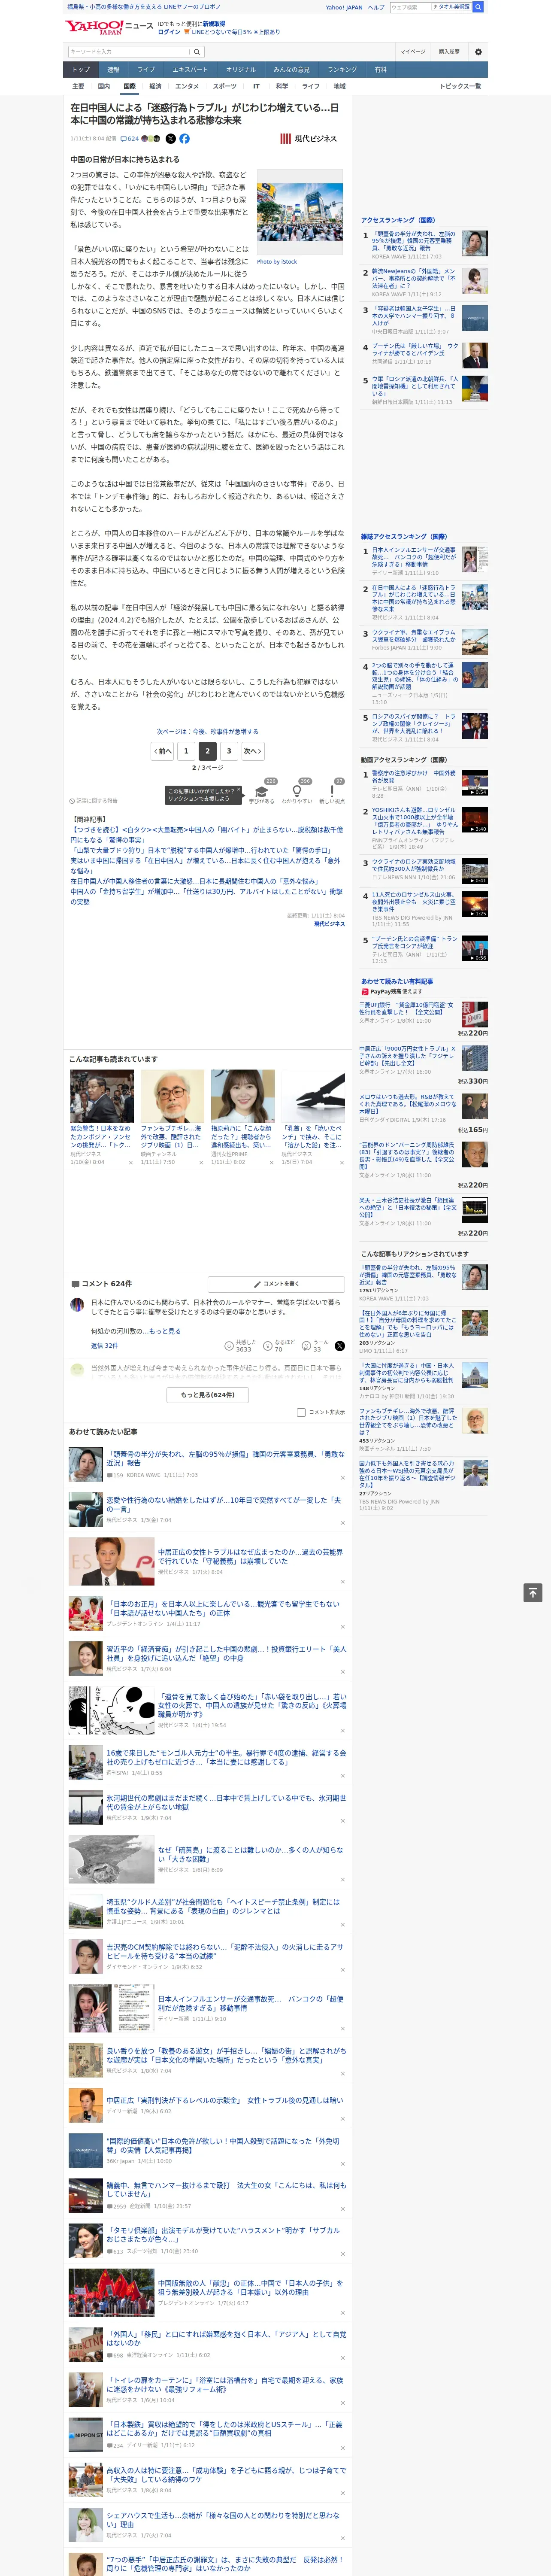Open settings via the gear icon
The width and height of the screenshot is (551, 2576).
tap(478, 52)
